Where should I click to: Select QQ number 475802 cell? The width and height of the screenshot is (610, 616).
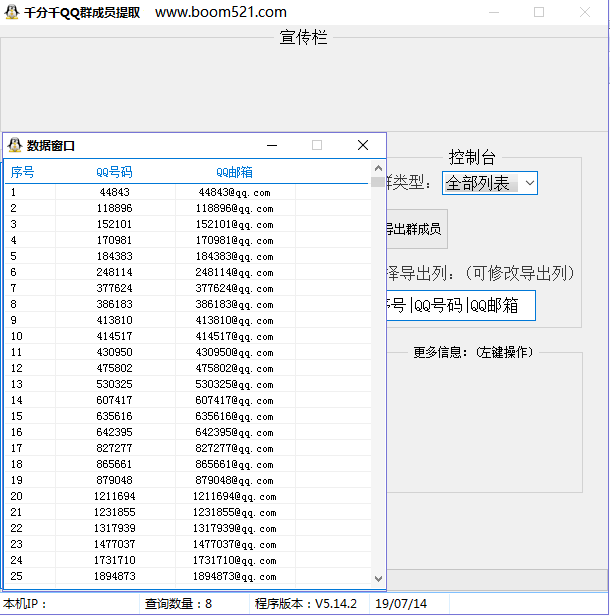[114, 368]
